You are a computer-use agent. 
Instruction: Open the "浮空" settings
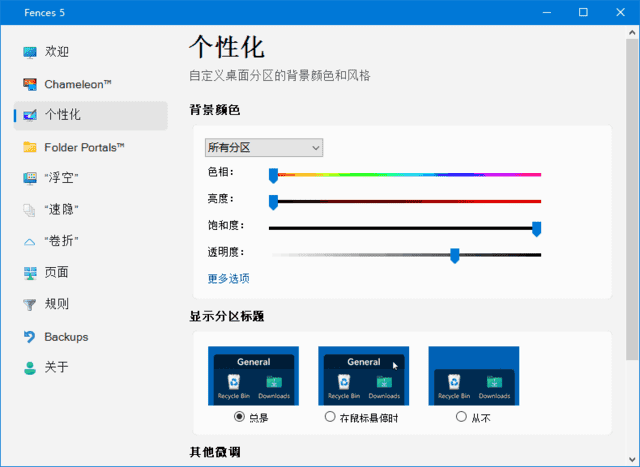coord(91,178)
